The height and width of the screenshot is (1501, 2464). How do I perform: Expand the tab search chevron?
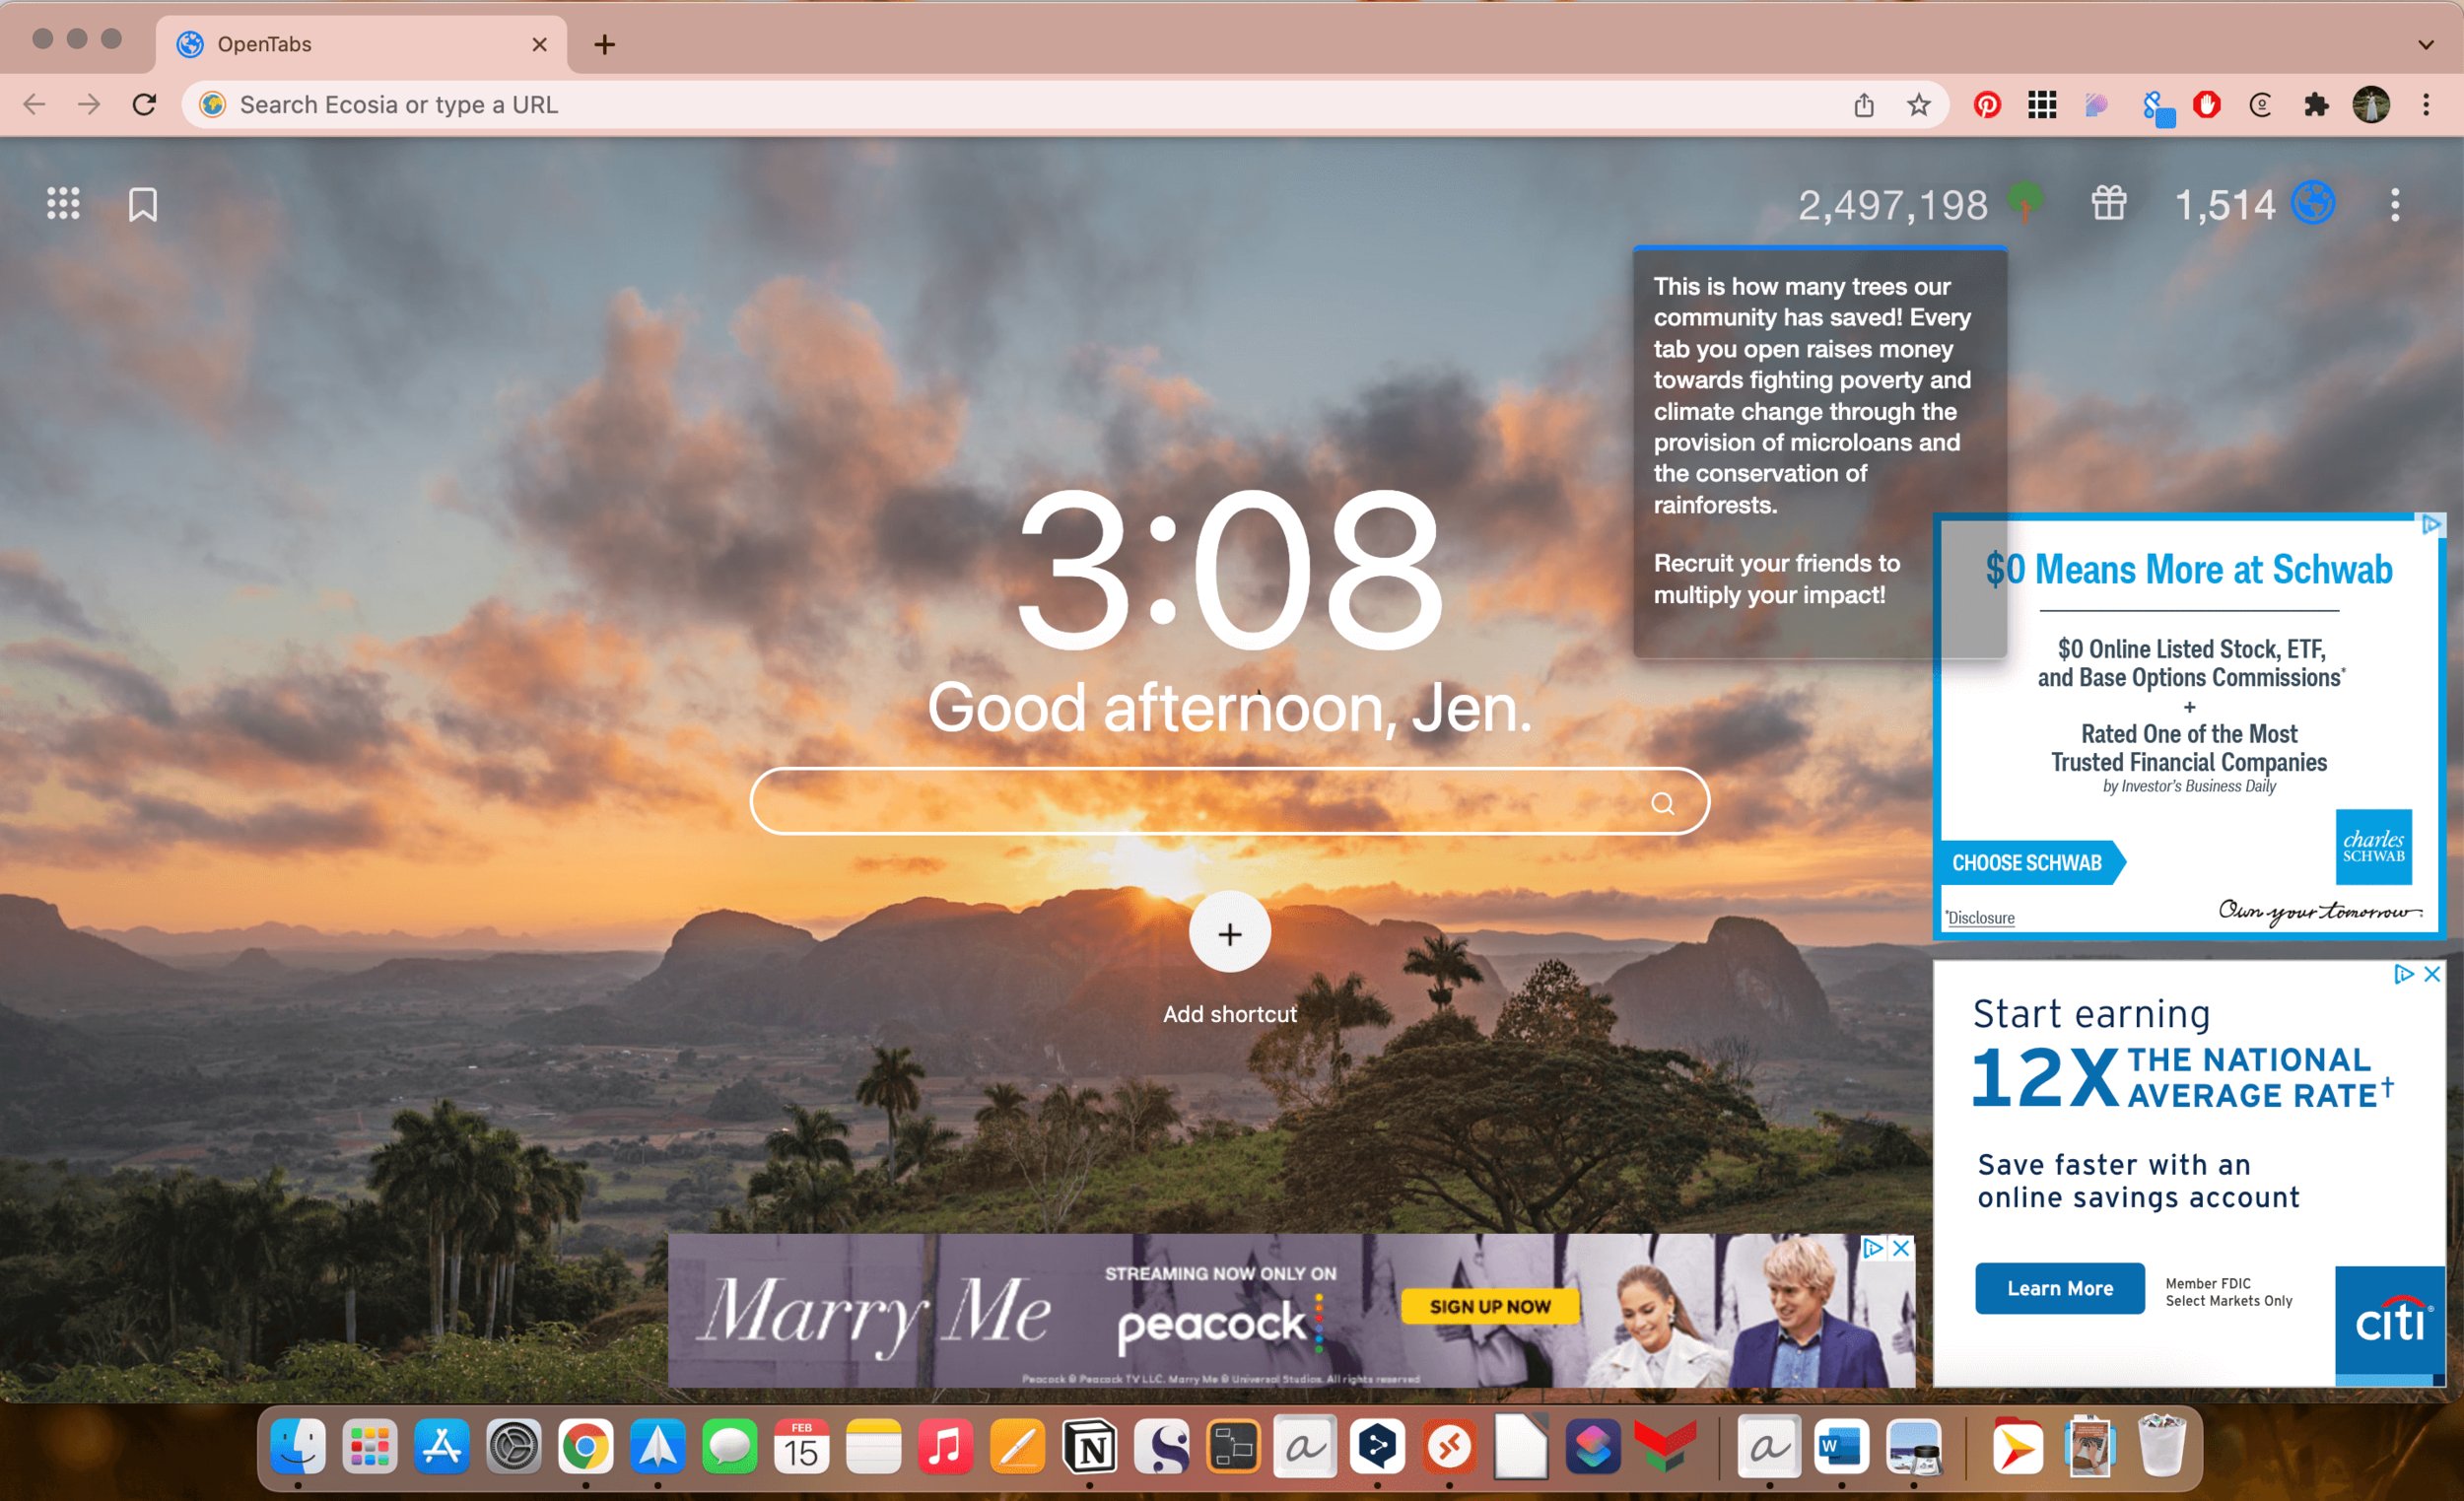pyautogui.click(x=2425, y=44)
